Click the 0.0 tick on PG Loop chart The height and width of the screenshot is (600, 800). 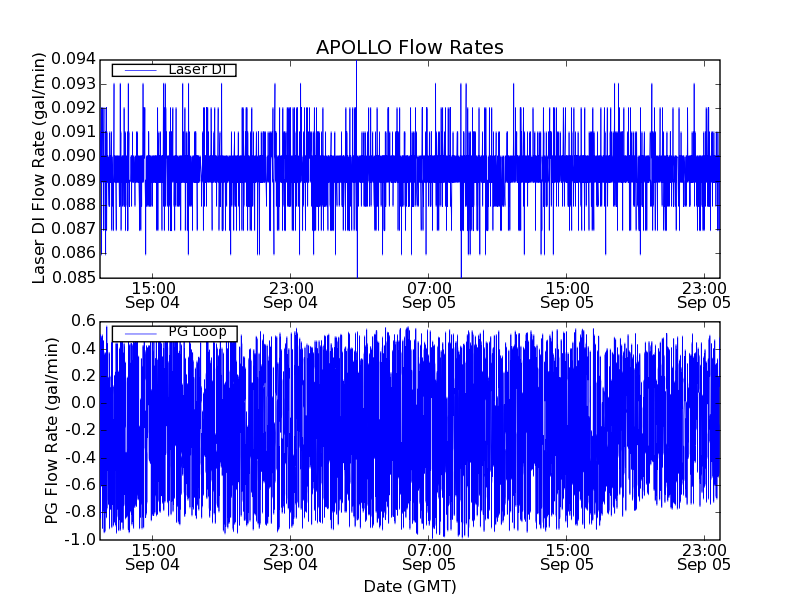coord(84,403)
